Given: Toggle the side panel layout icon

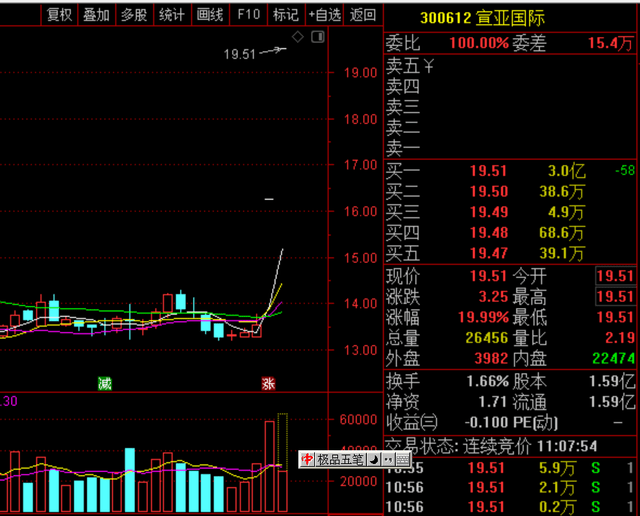Looking at the screenshot, I should (x=318, y=37).
